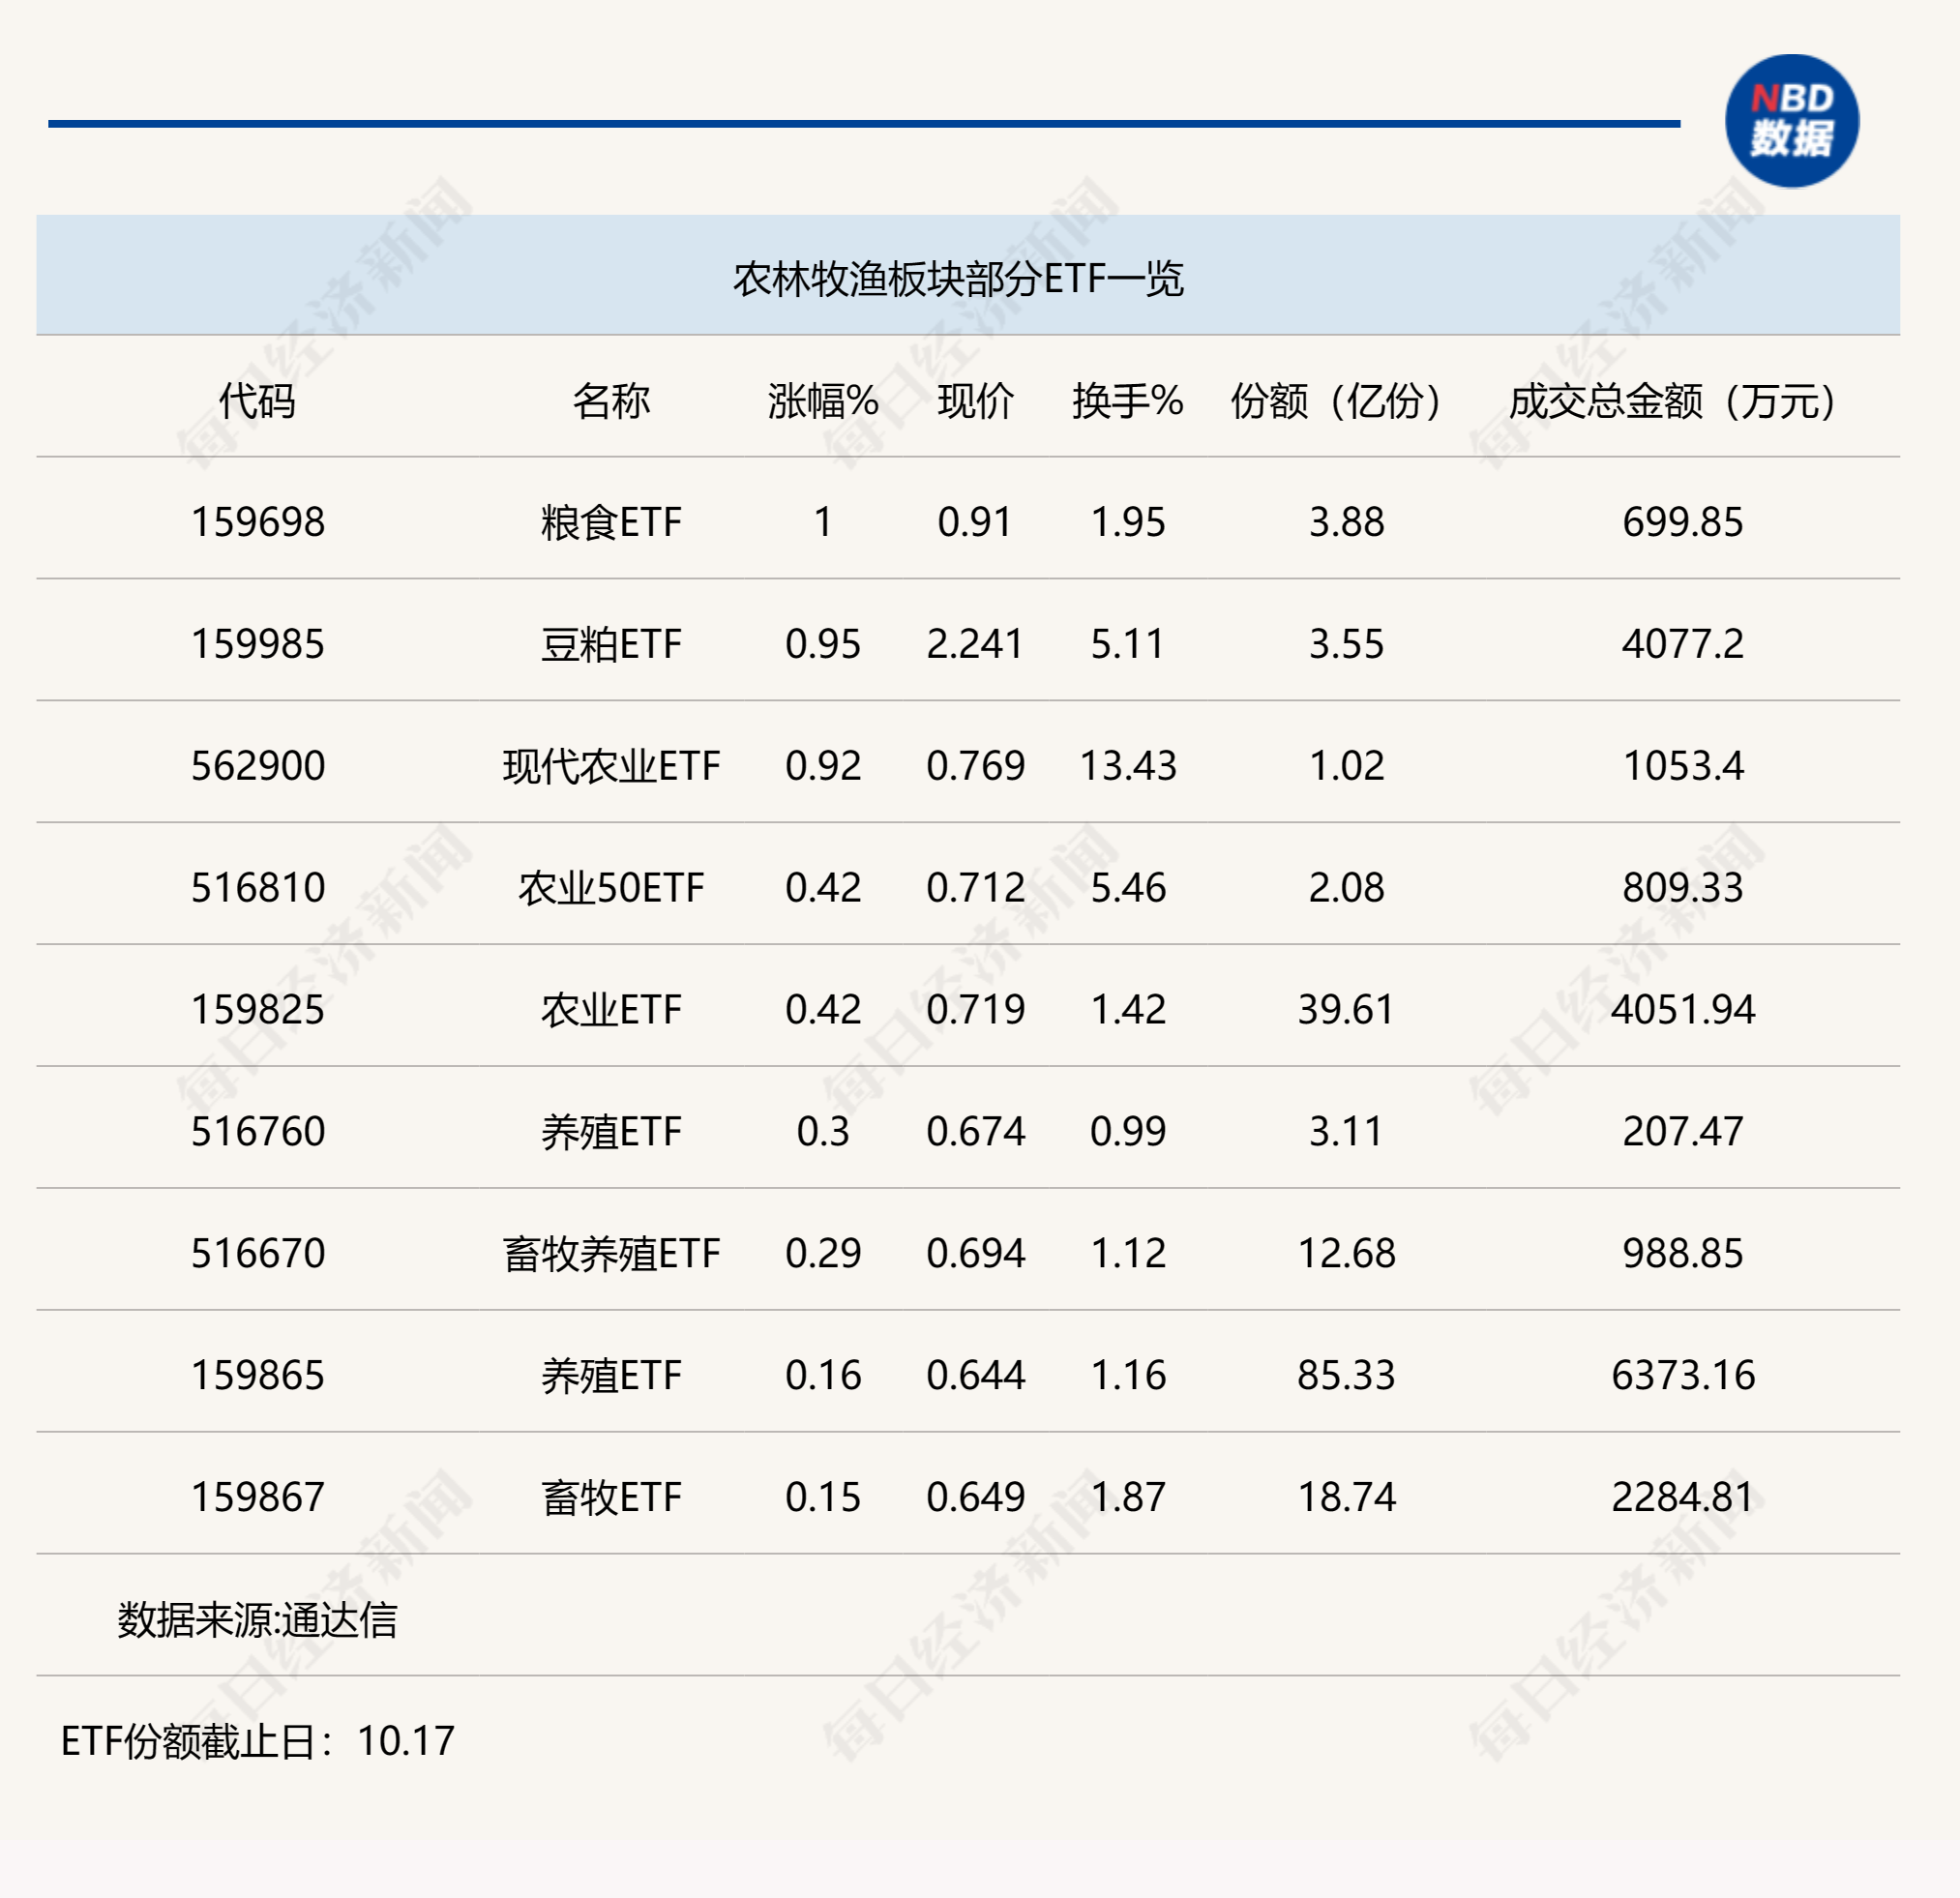
Task: Click the 名称 column header
Action: [x=610, y=401]
